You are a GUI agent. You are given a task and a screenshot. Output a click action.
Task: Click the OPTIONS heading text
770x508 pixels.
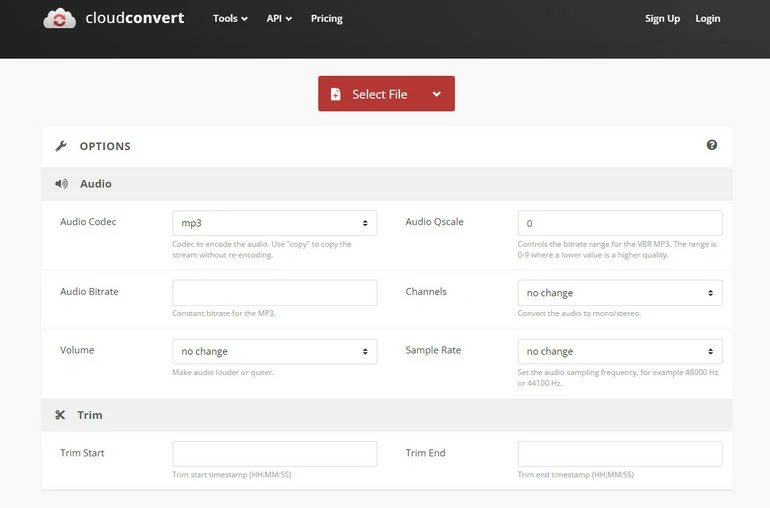click(105, 146)
